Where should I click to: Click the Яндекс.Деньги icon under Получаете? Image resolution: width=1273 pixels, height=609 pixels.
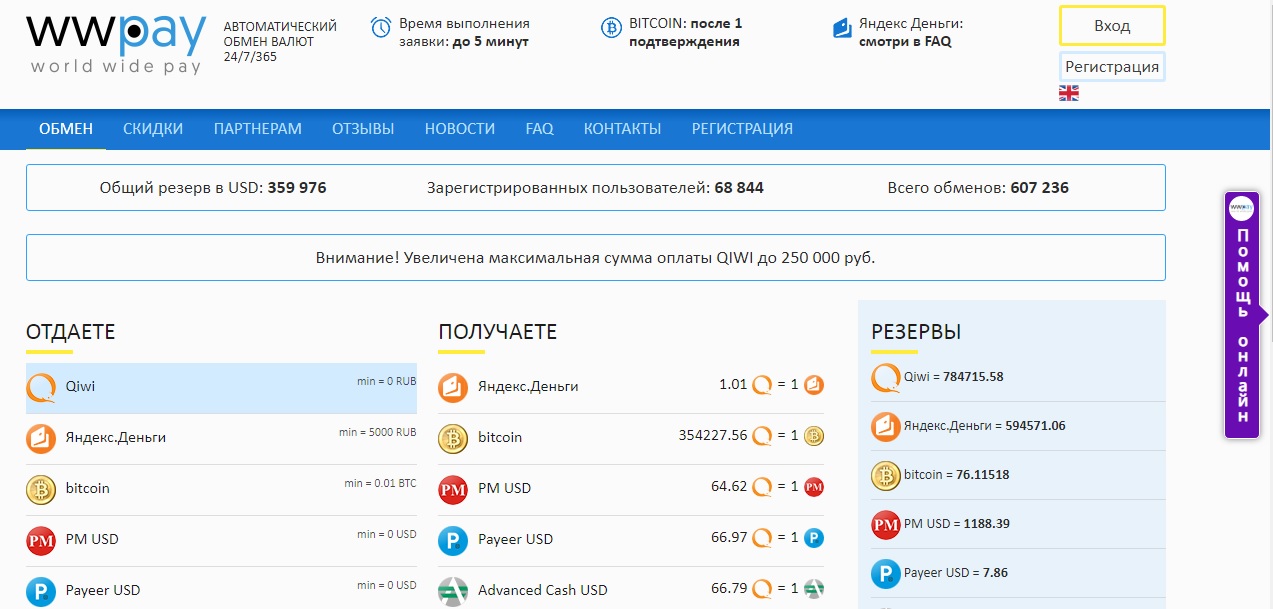point(453,387)
